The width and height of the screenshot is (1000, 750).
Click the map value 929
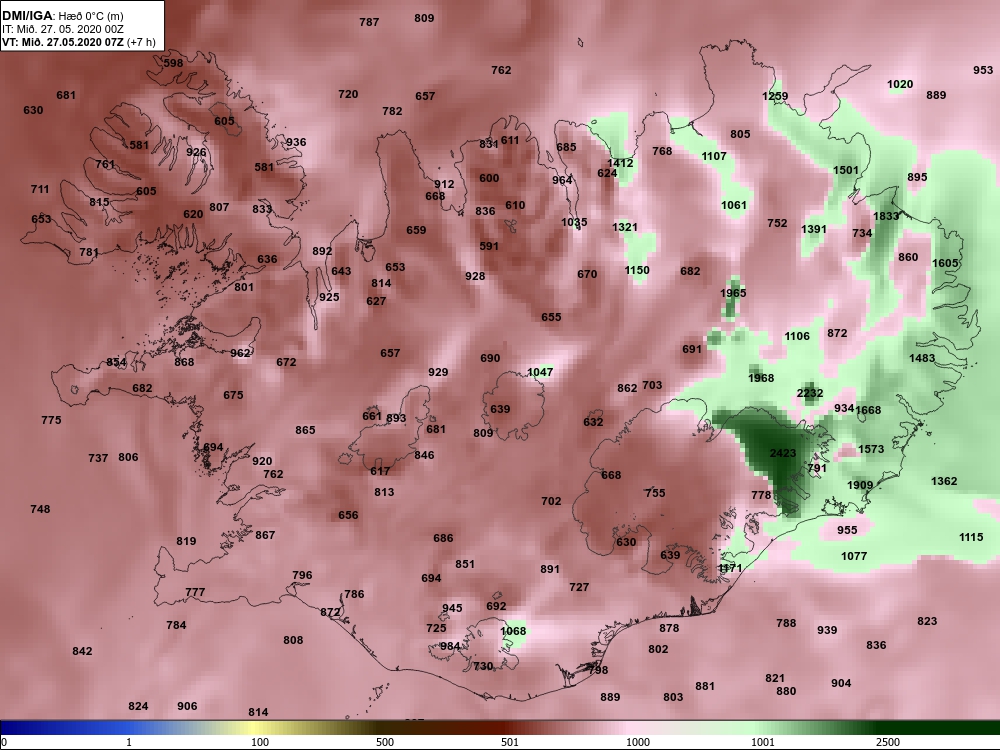[x=438, y=372]
